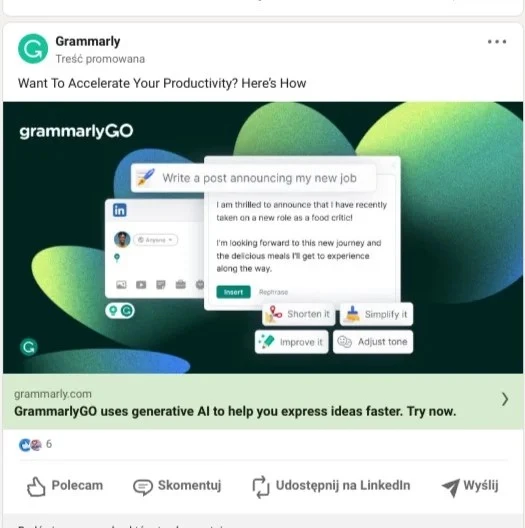Click the Wyślij paper plane icon

point(451,487)
